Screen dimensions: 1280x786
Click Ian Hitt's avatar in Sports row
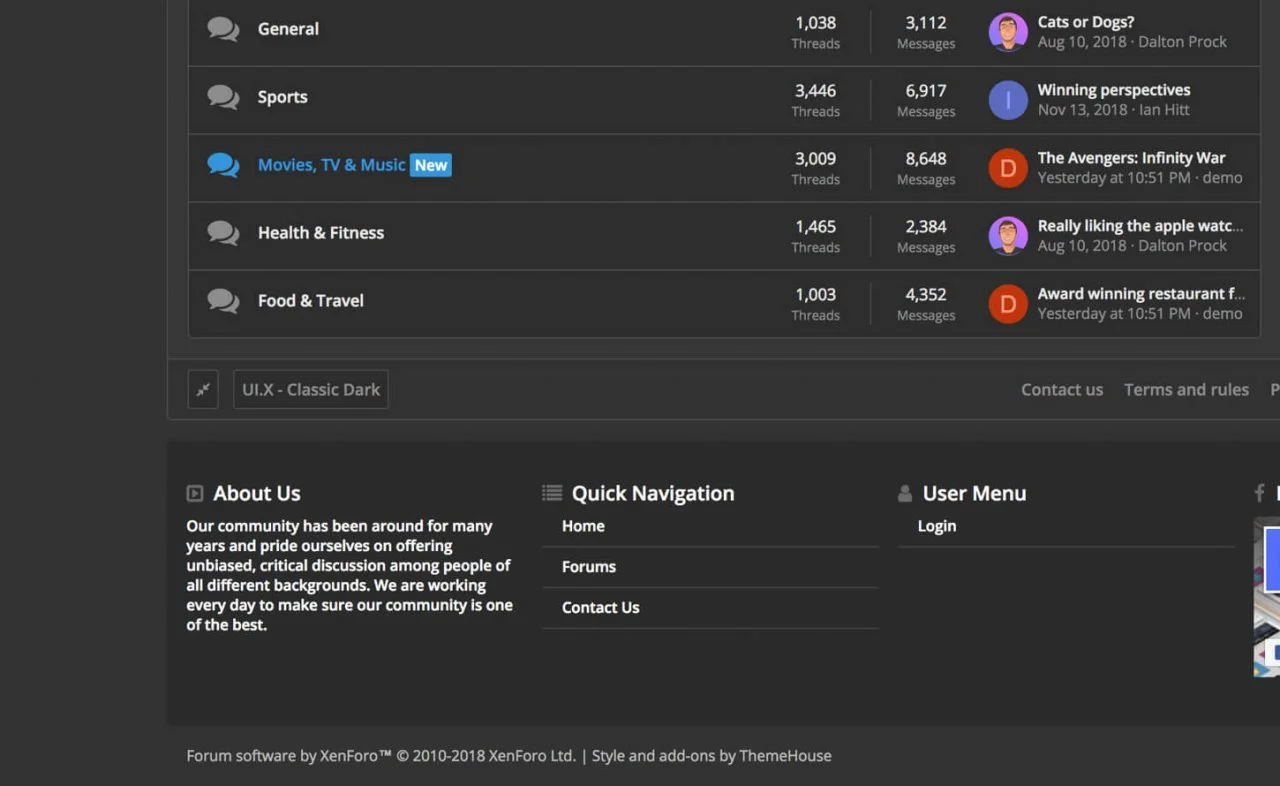point(1008,100)
